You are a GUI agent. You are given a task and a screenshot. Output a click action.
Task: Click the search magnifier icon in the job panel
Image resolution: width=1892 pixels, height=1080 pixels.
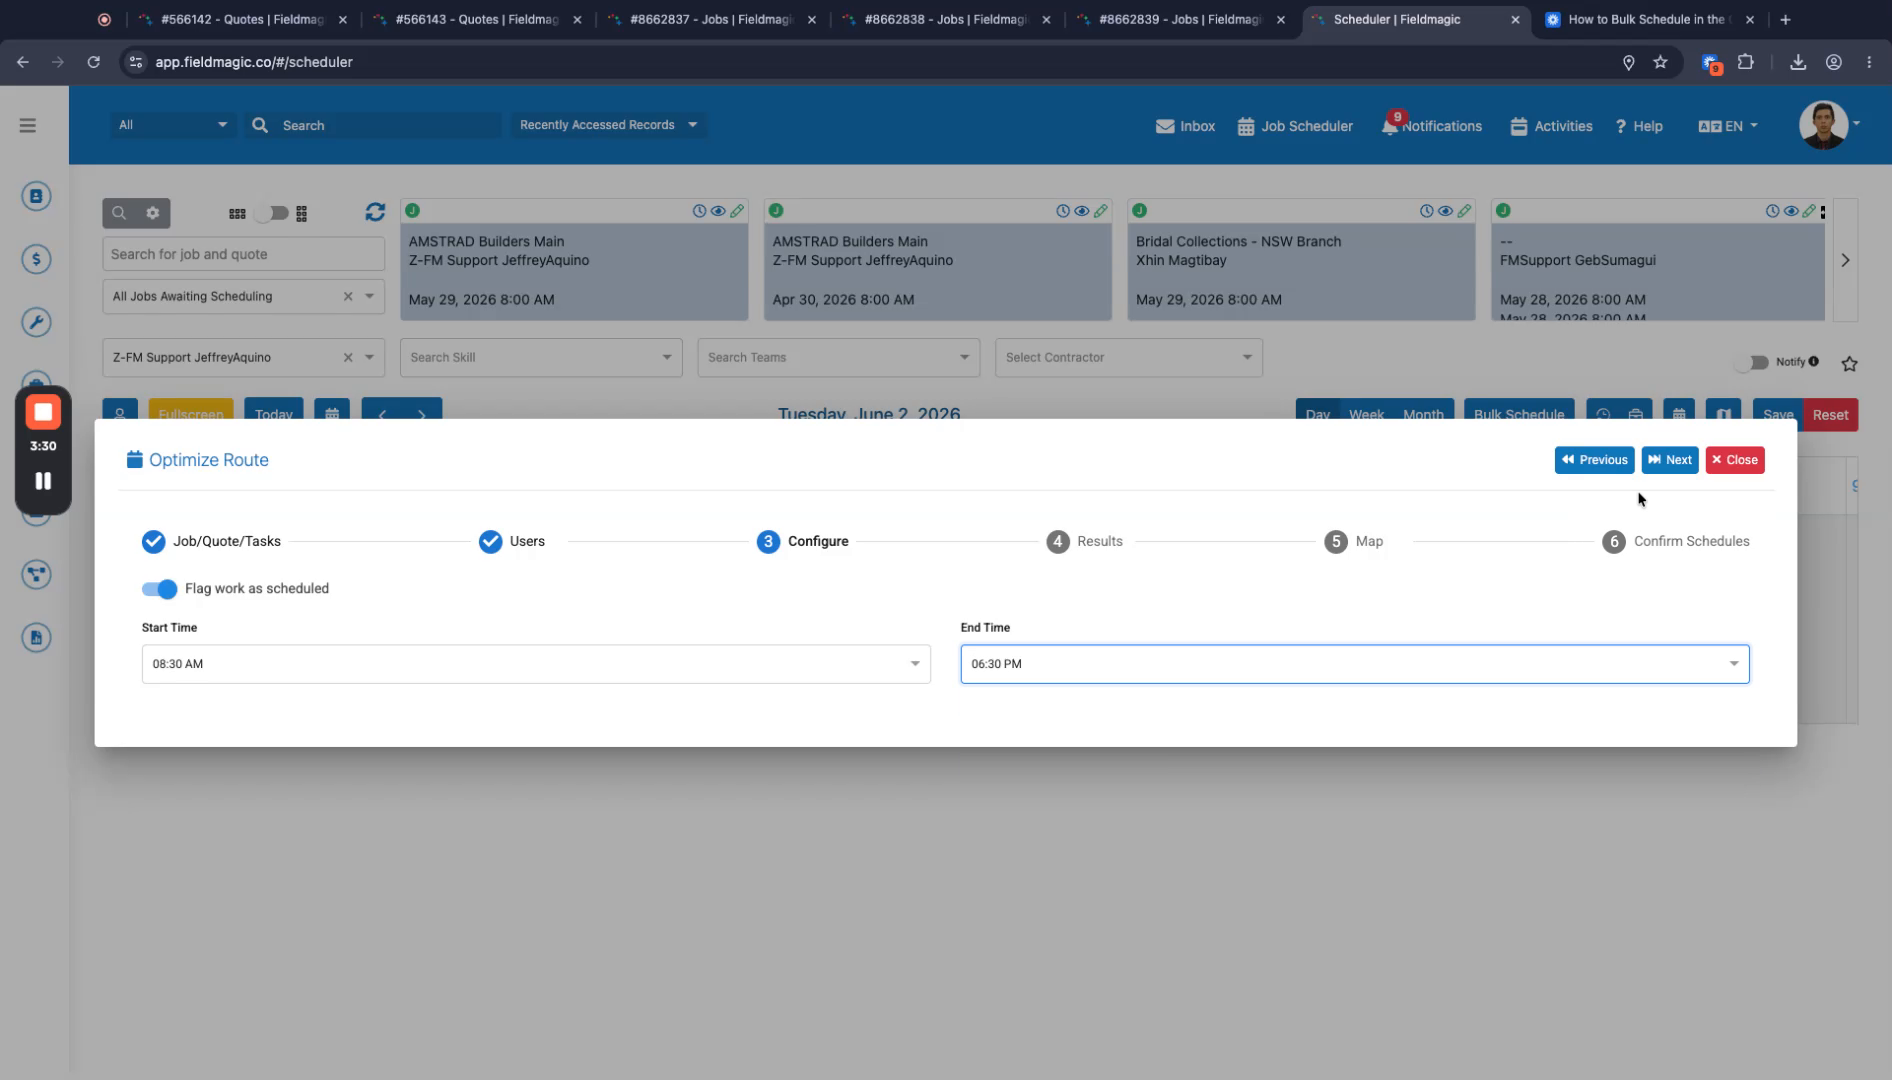[119, 213]
